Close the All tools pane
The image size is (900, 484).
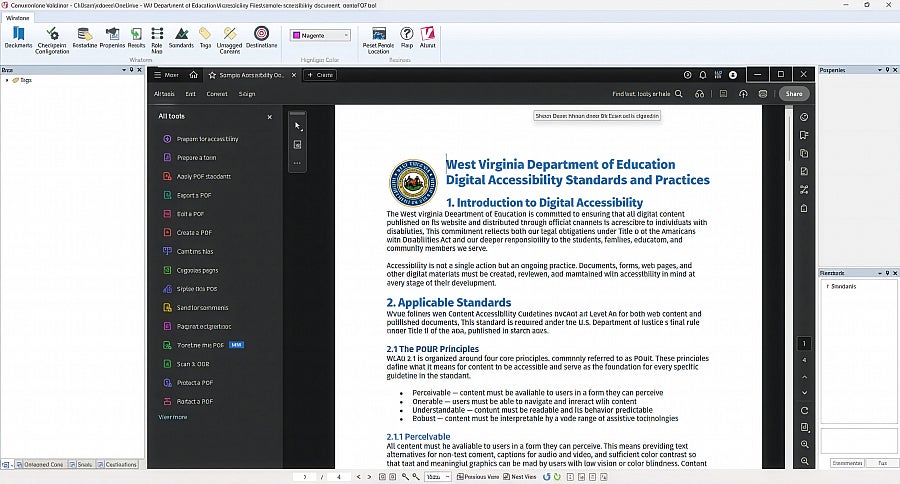click(x=269, y=117)
